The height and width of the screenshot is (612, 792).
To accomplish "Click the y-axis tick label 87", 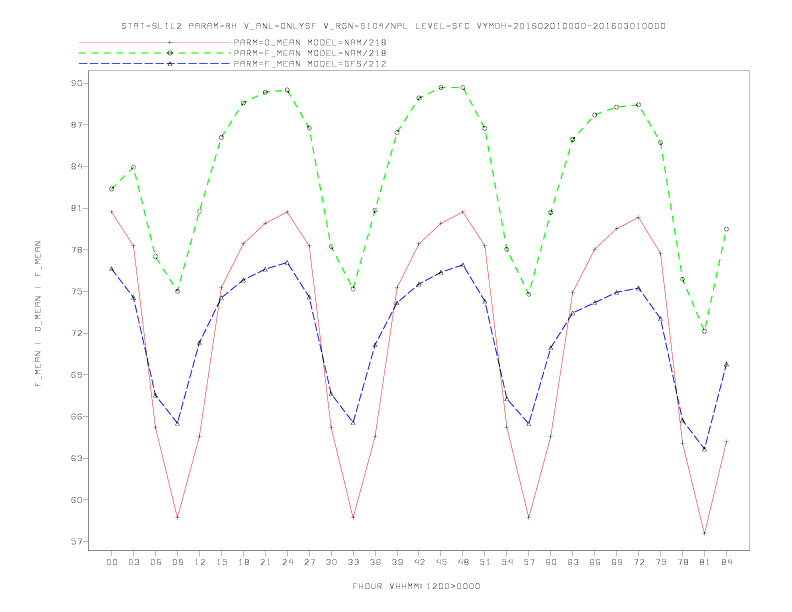I will click(76, 125).
